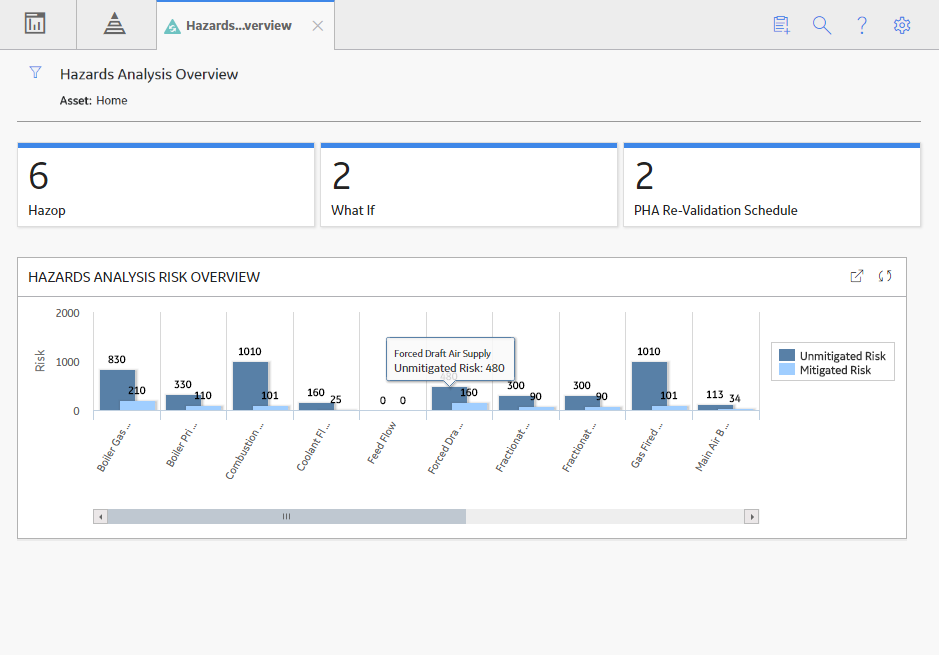
Task: Click the Unmitigated Risk legend label
Action: 843,356
